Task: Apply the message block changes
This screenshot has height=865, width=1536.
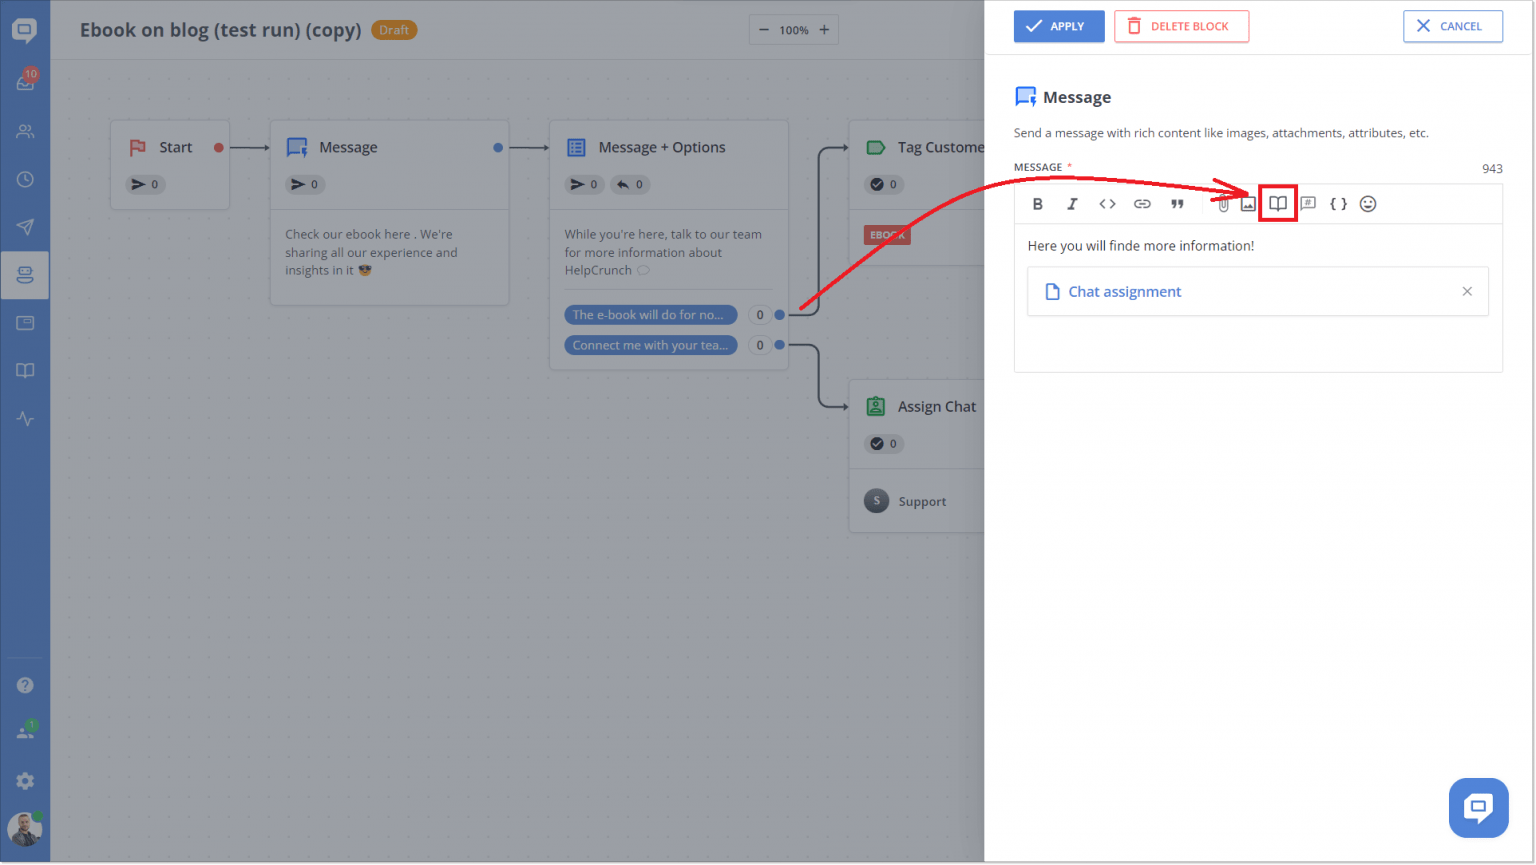Action: click(x=1059, y=26)
